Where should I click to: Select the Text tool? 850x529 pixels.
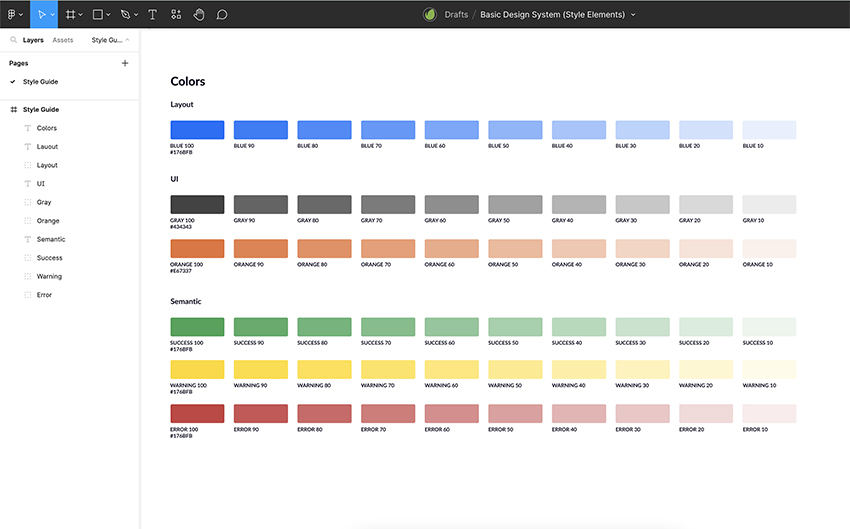152,15
